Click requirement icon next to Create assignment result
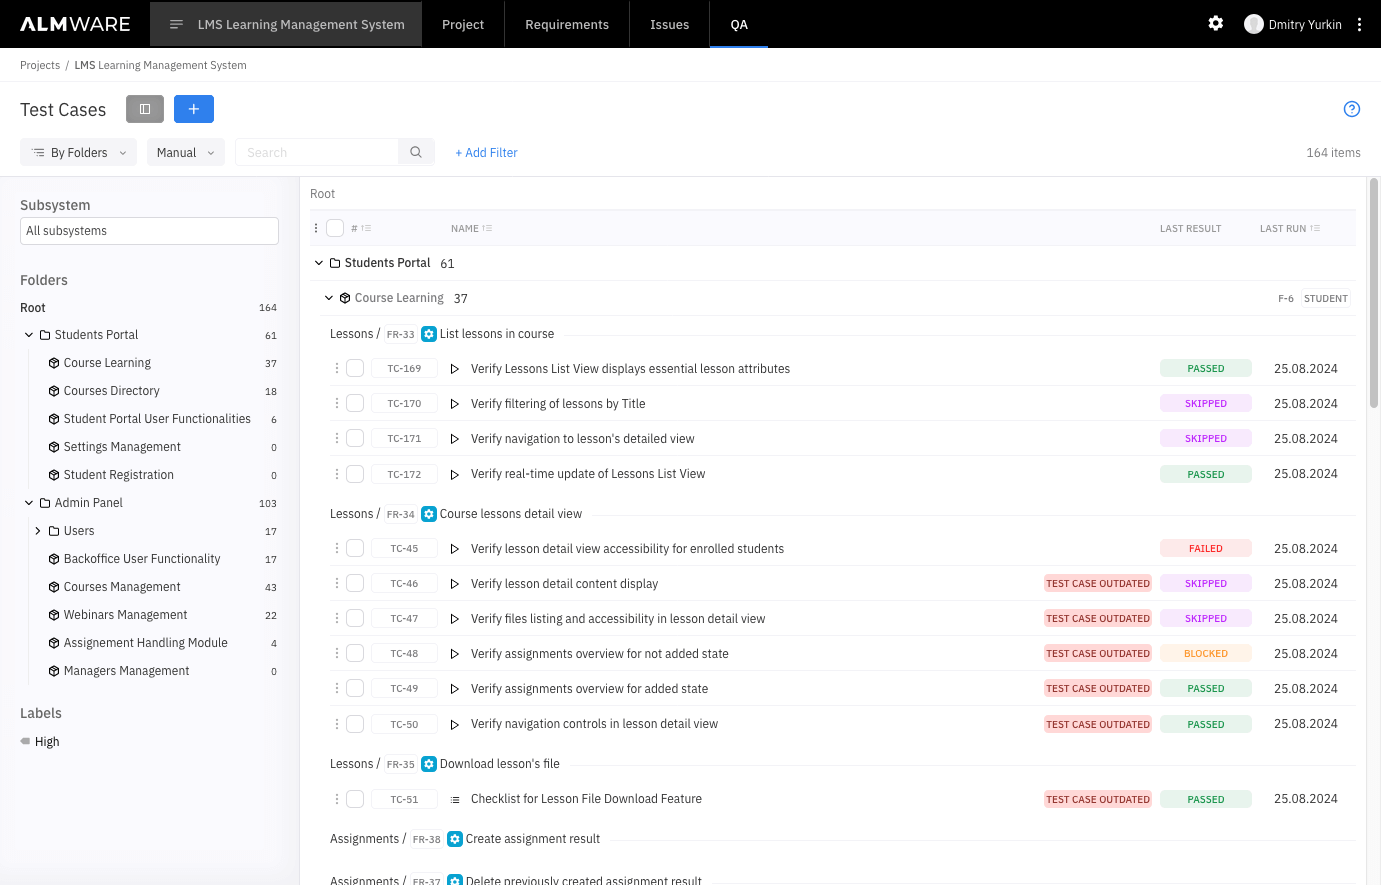This screenshot has height=885, width=1381. point(455,839)
